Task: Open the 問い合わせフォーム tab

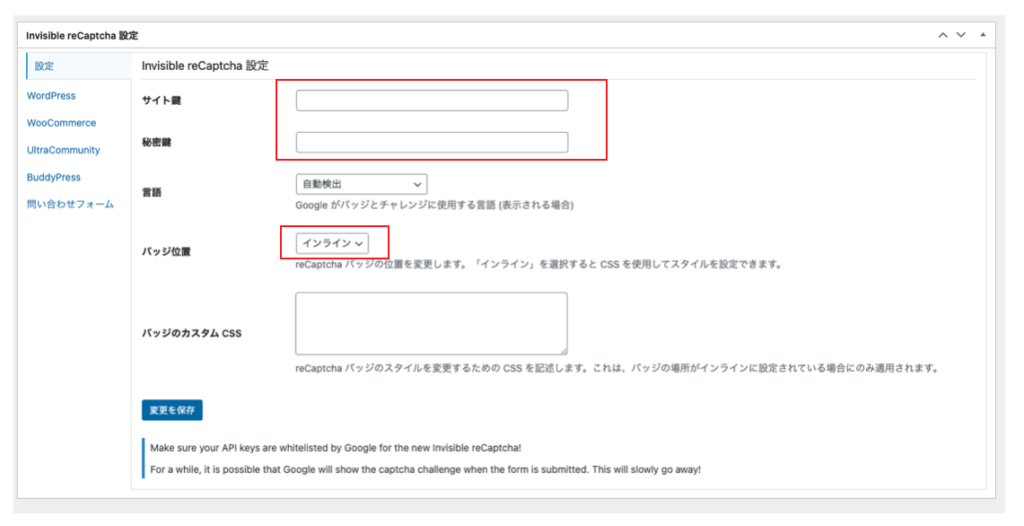Action: 70,205
